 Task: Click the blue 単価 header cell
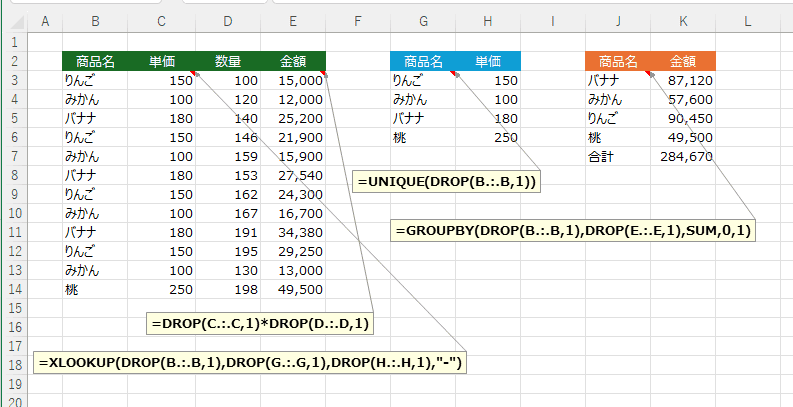488,61
